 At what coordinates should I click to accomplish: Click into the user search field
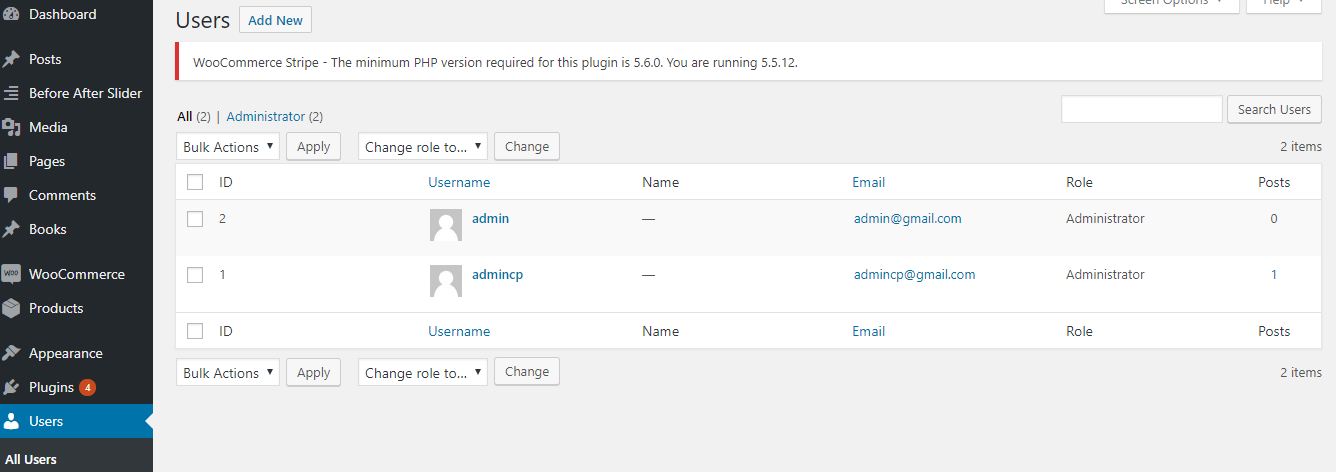[x=1141, y=109]
